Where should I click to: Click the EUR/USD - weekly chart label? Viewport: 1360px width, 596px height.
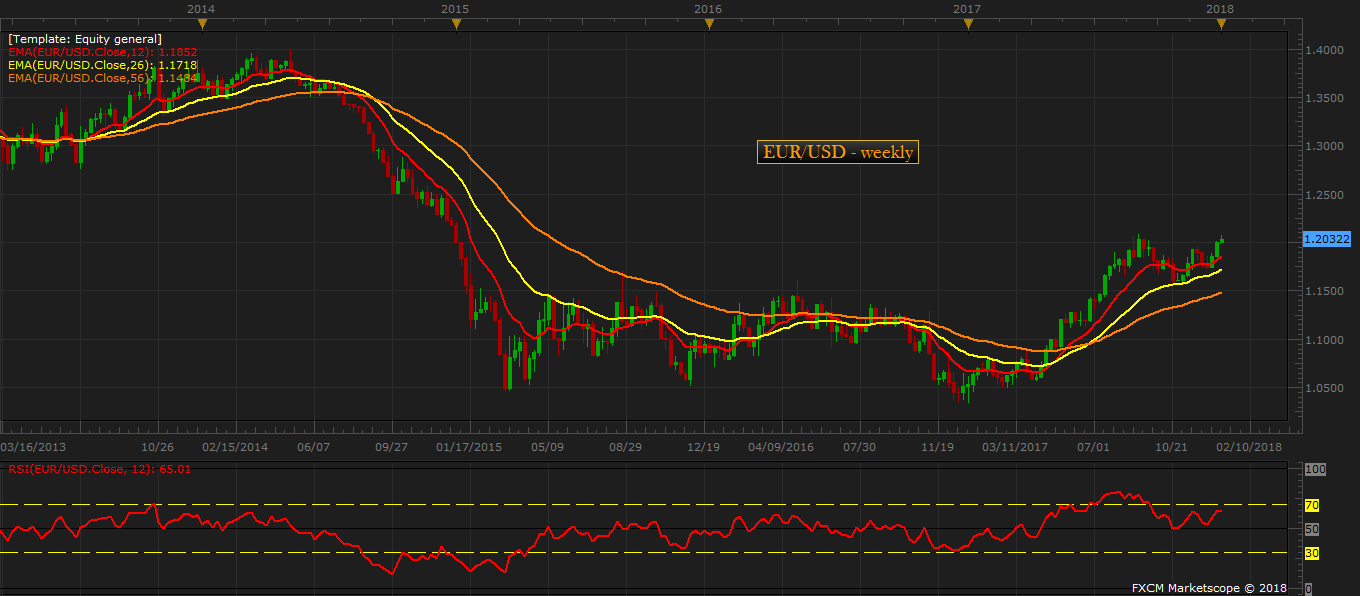(838, 152)
